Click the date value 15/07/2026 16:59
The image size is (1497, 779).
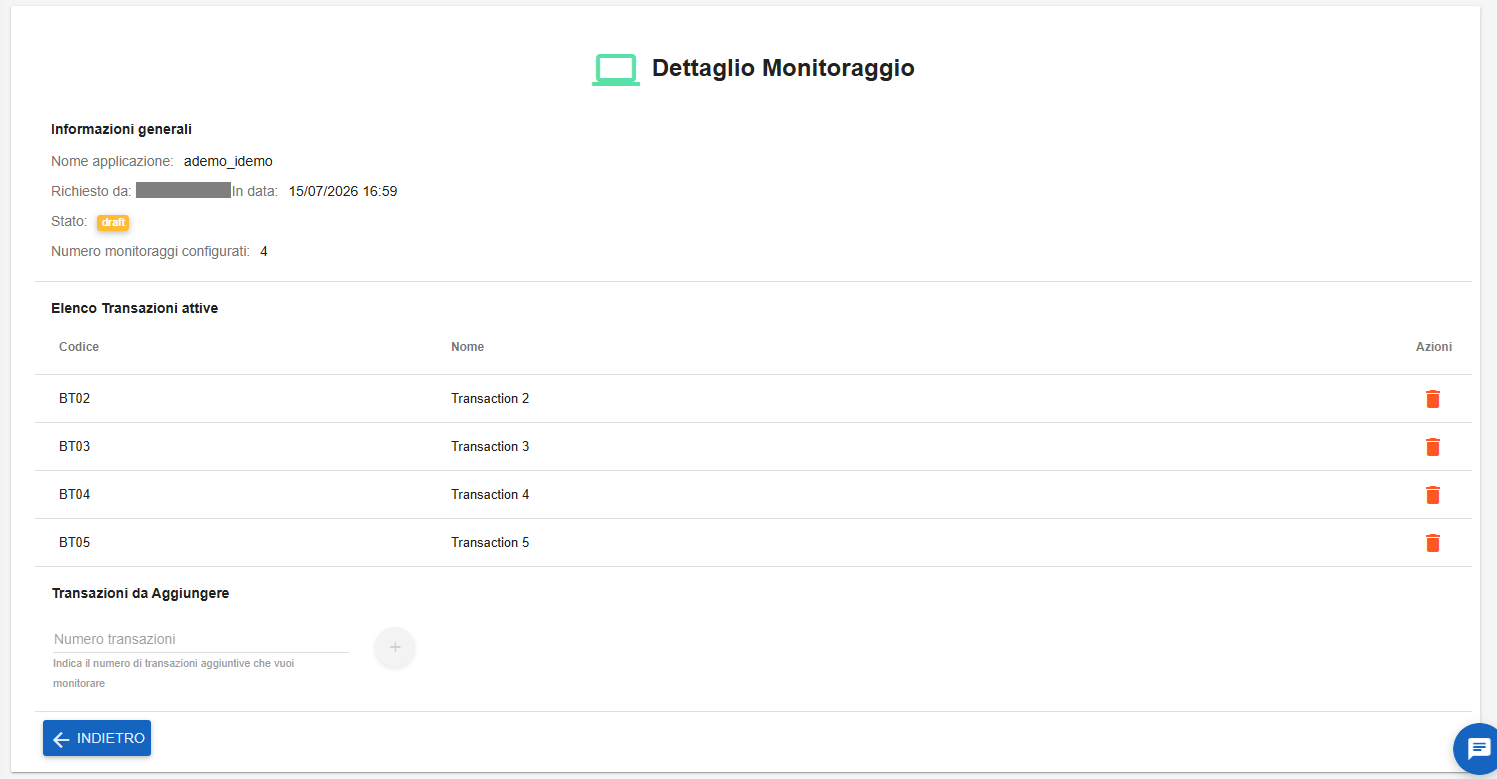[x=343, y=191]
